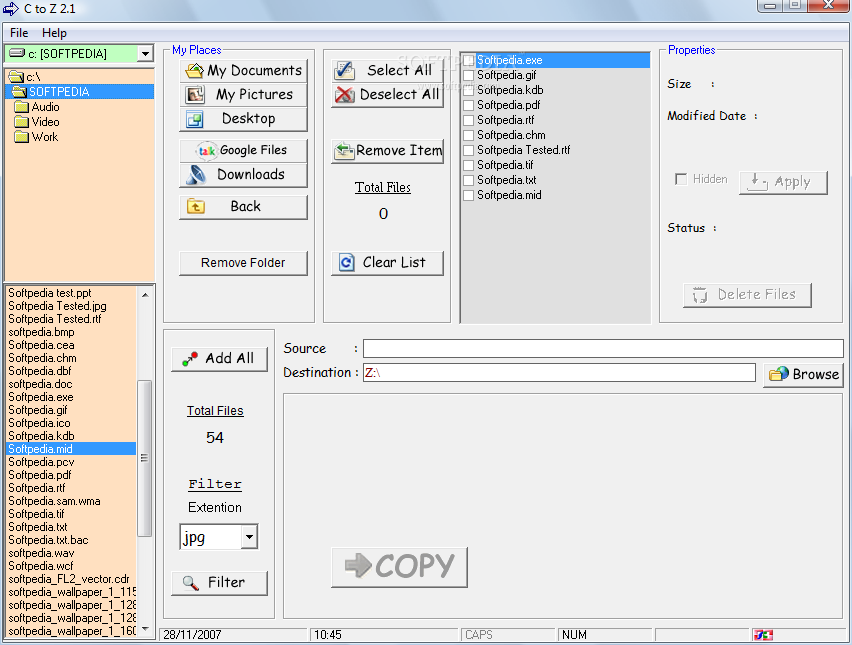Select Softpedia.mid in left file list
Screen dimensions: 852x645
(71, 449)
